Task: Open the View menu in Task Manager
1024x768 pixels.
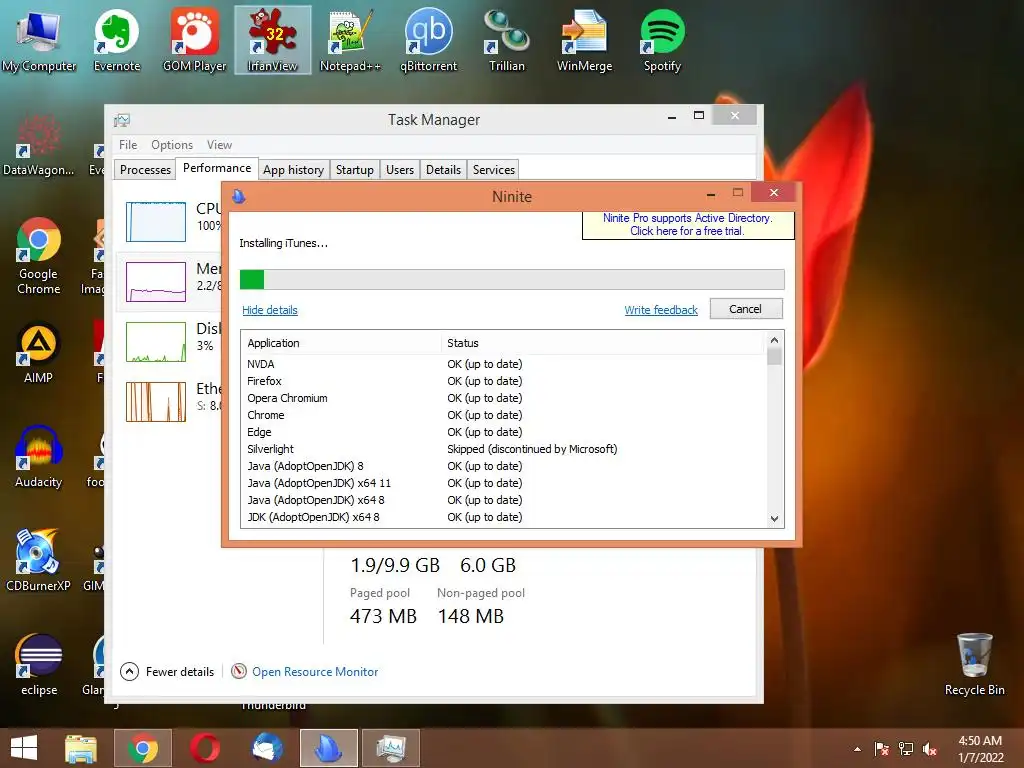Action: click(x=219, y=145)
